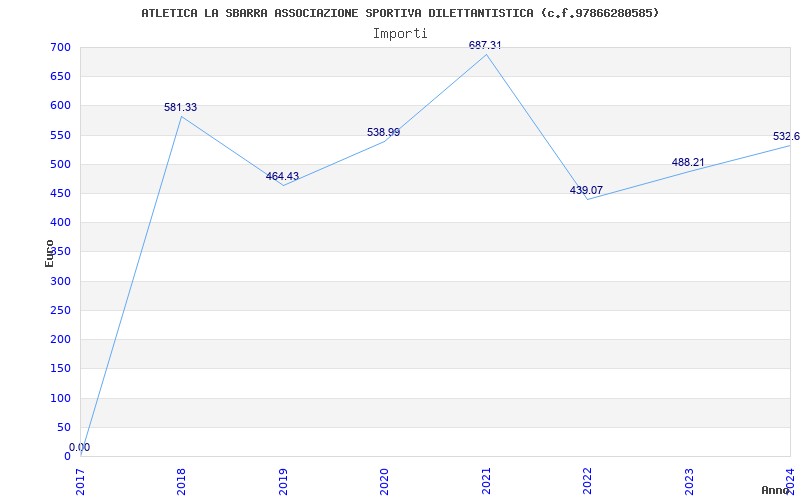Click the 50 y-axis tick label
This screenshot has height=500, width=800.
63,427
